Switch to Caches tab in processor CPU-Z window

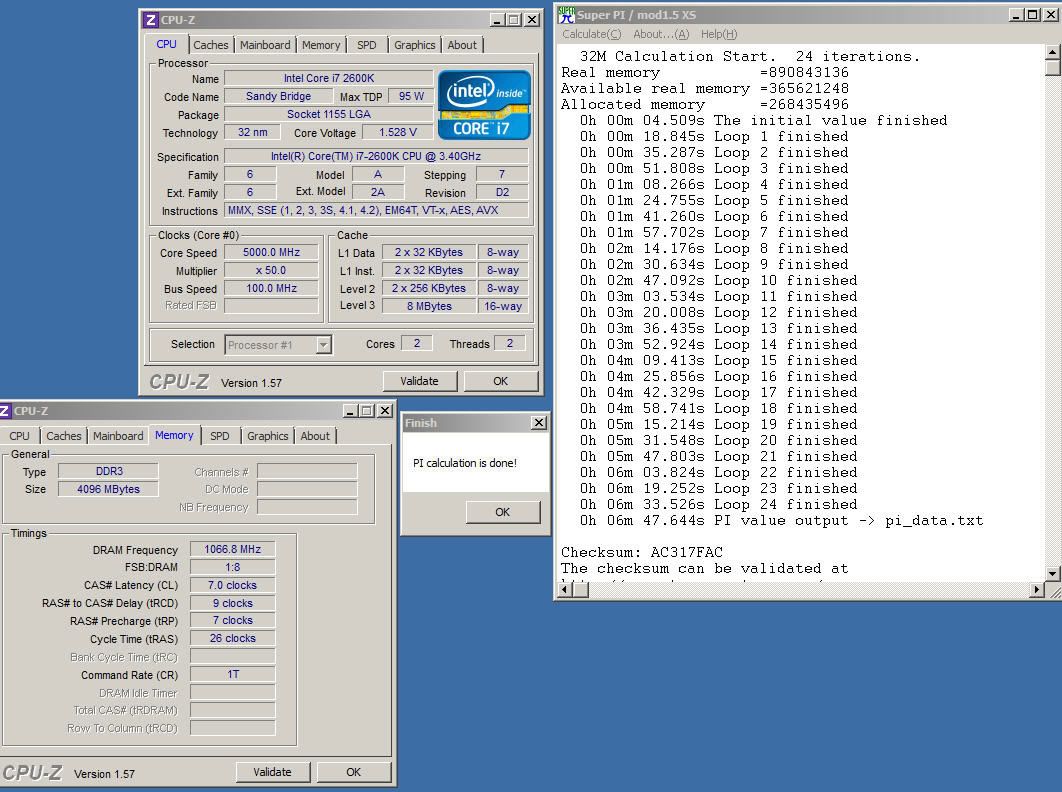click(210, 45)
